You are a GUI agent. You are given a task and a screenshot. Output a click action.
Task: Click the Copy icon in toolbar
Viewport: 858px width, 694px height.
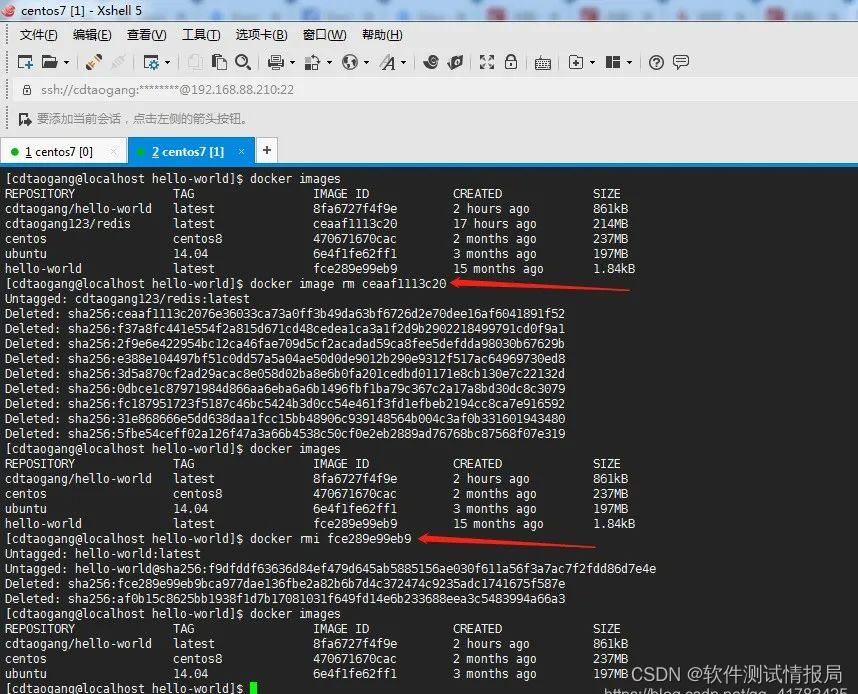(x=195, y=62)
